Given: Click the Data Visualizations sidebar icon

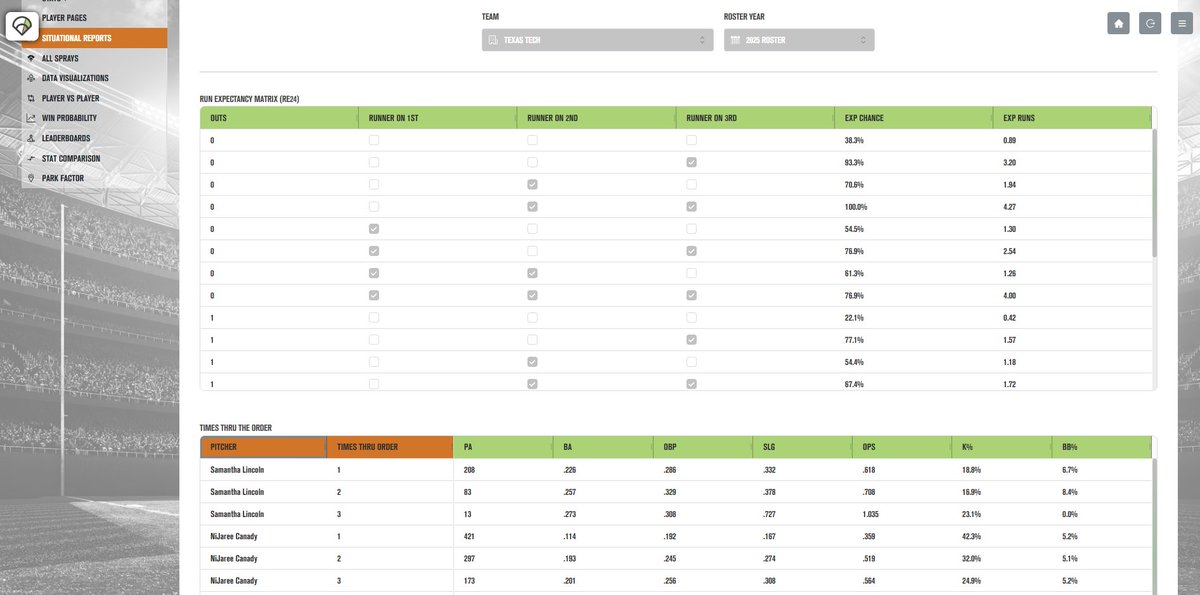Looking at the screenshot, I should click(x=32, y=78).
